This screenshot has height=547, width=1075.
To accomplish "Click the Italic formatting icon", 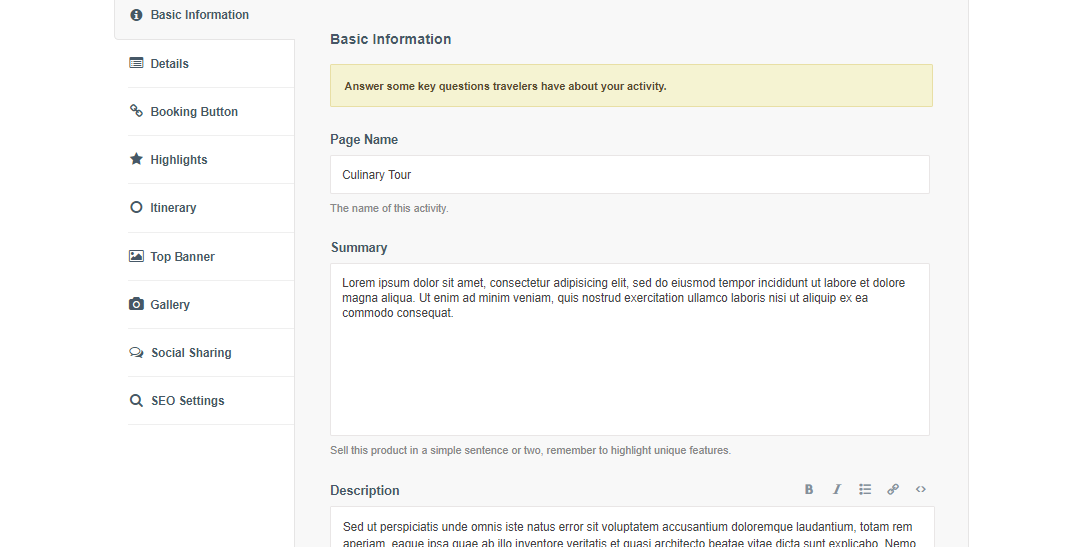I will tap(837, 490).
